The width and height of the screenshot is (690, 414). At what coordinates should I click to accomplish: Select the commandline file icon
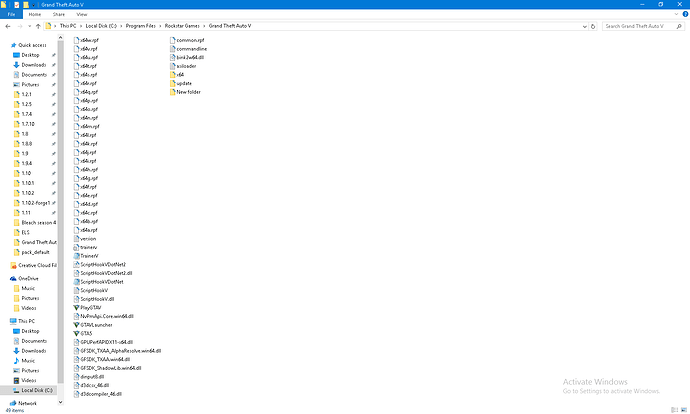coord(172,49)
